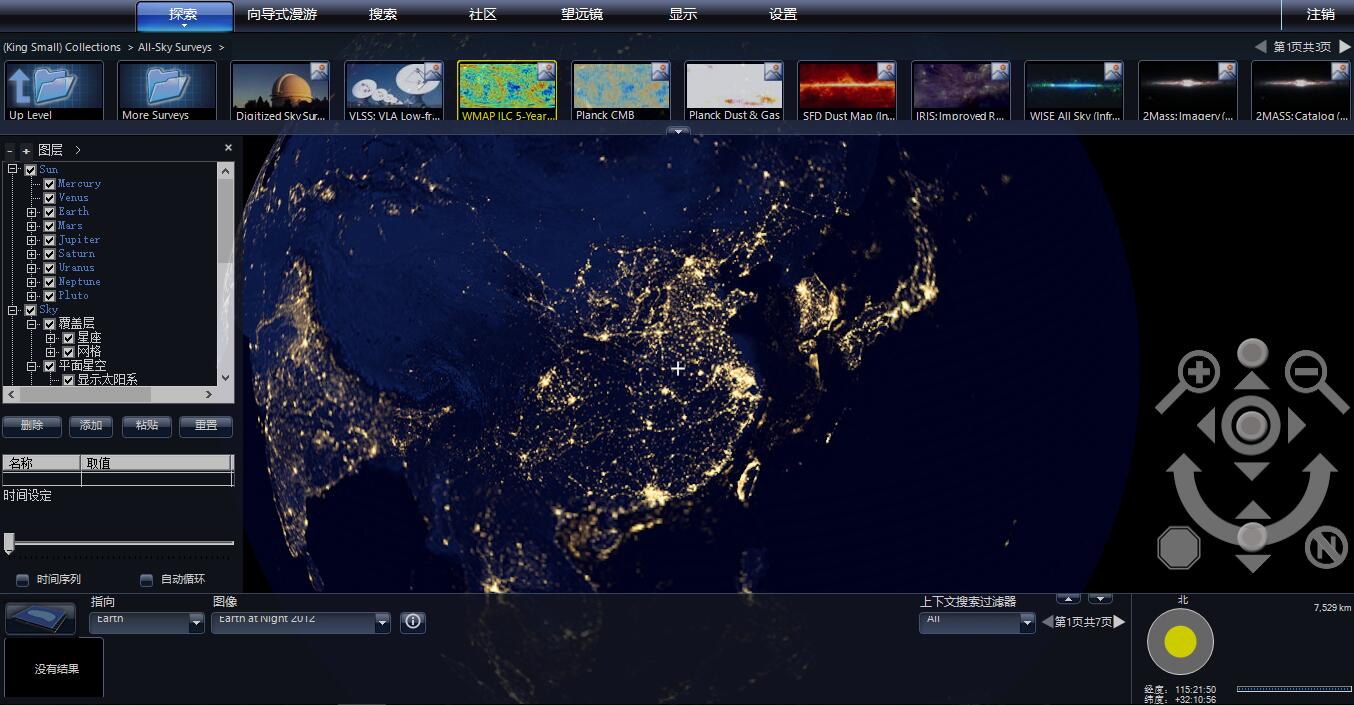Open the Earth at Night 2012 dropdown
The image size is (1354, 705).
click(382, 623)
